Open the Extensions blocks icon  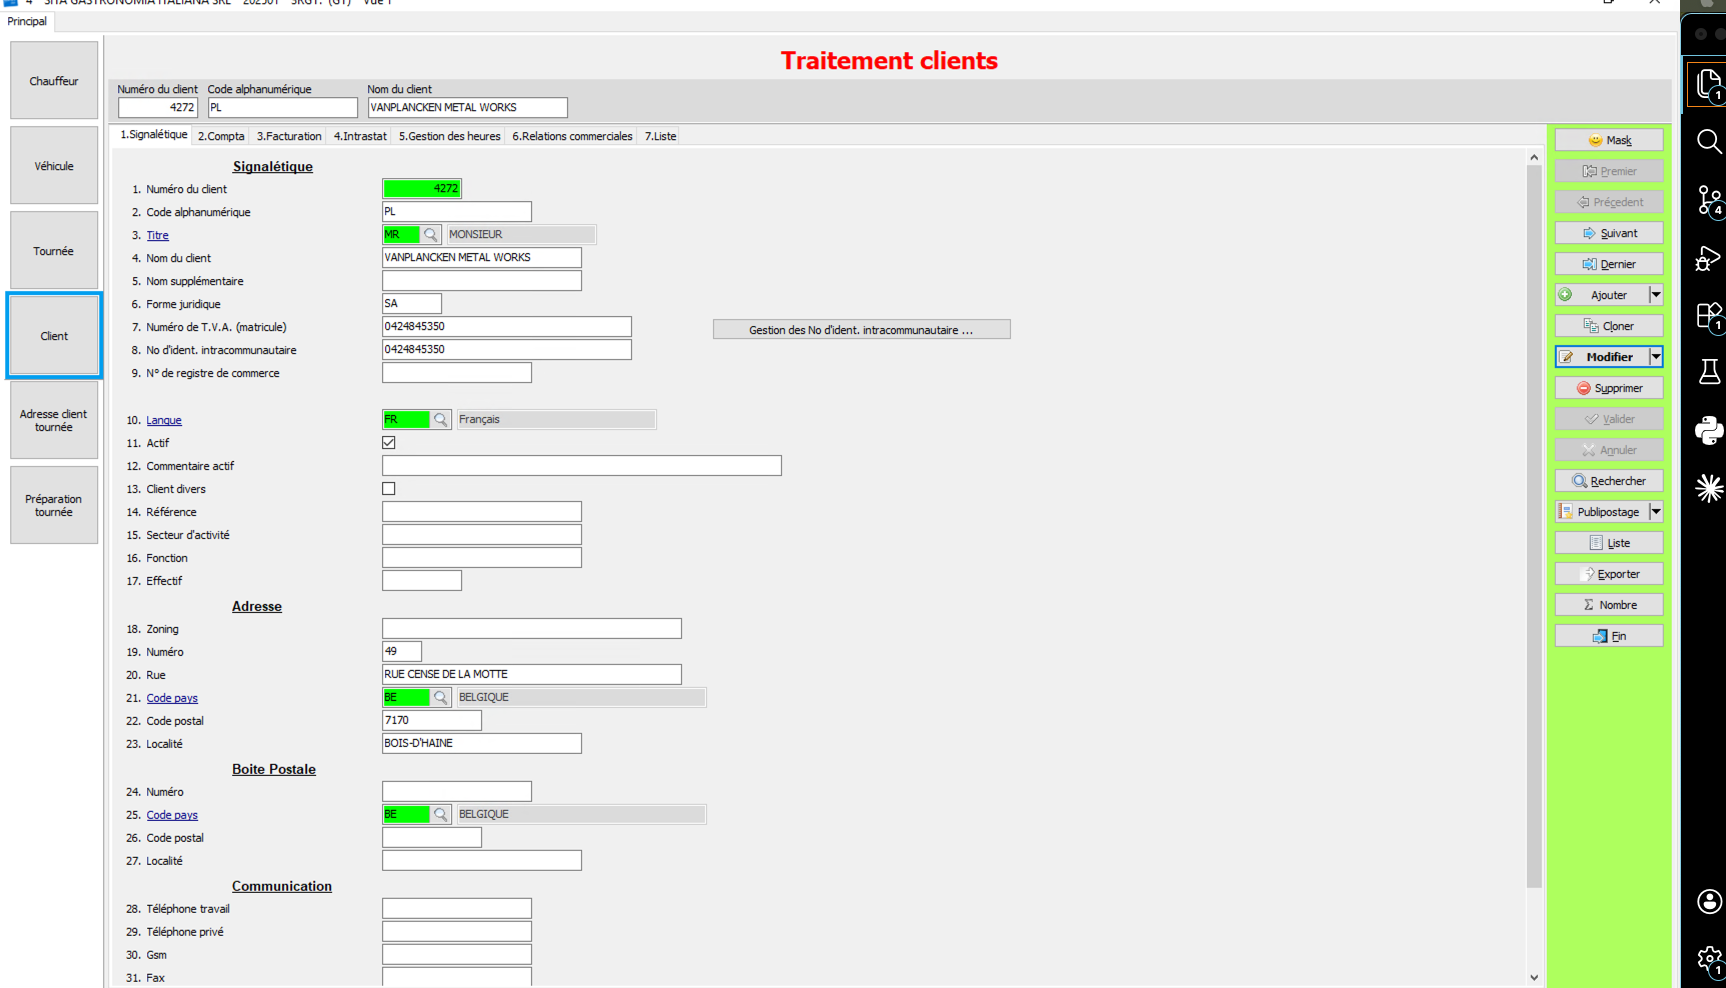coord(1709,317)
